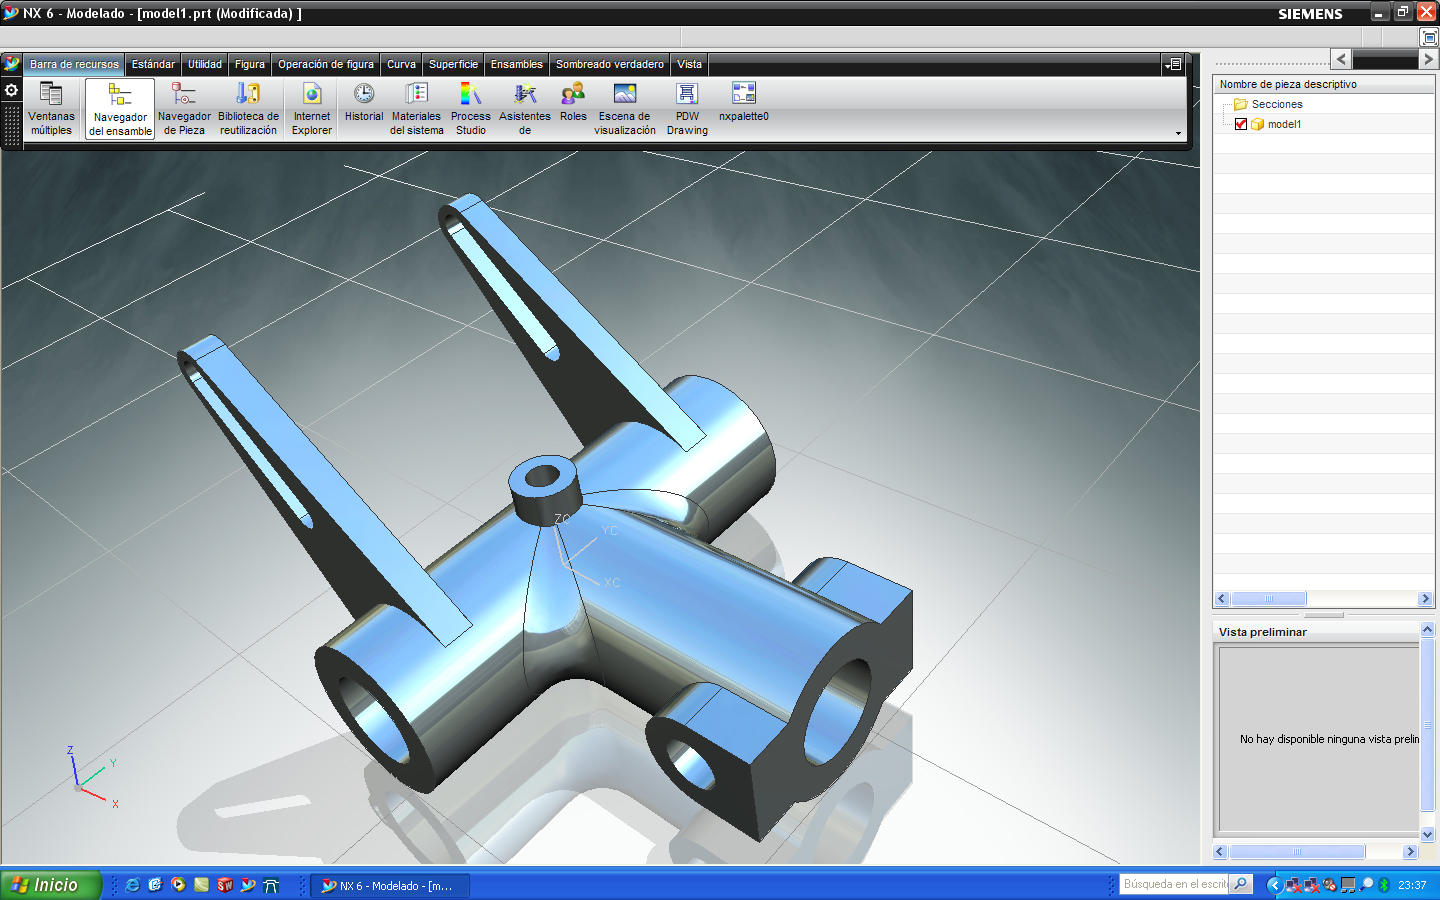1440x900 pixels.
Task: Click the NX quick launch icon in taskbar
Action: coord(248,885)
